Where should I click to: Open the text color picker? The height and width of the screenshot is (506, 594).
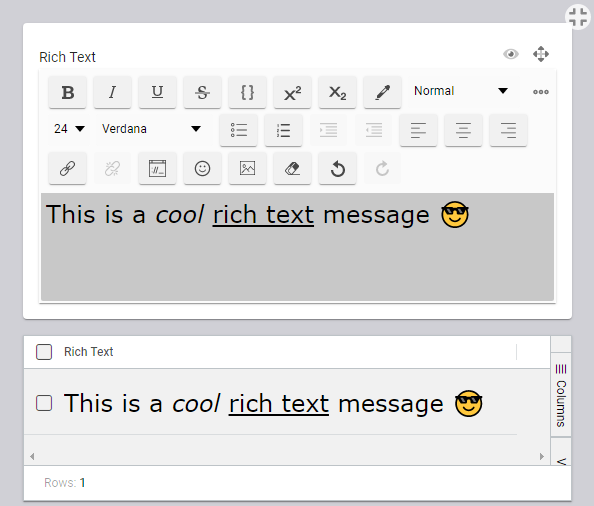point(382,92)
